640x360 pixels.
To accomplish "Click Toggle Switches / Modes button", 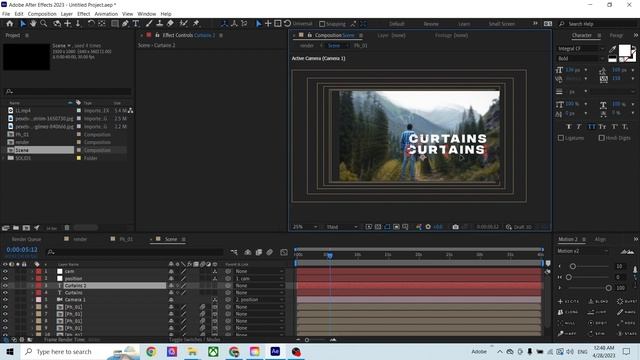I will tap(195, 339).
